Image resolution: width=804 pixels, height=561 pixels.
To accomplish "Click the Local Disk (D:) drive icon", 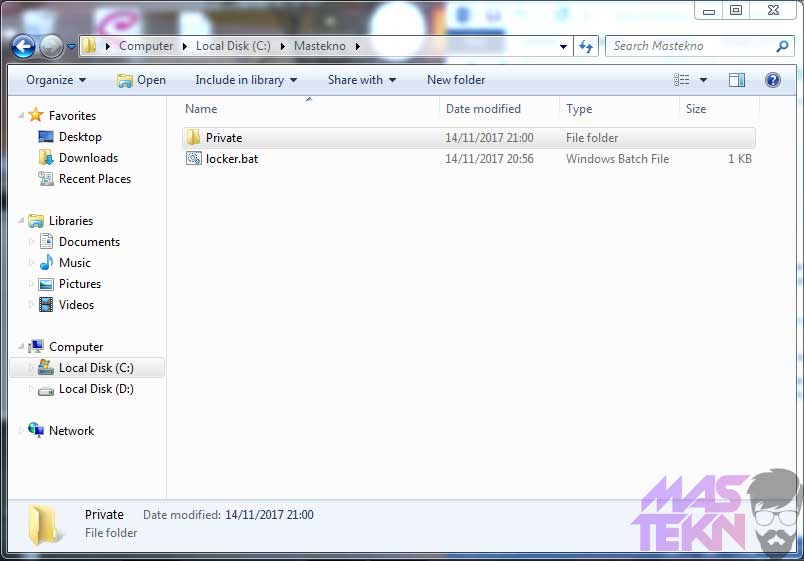I will 46,390.
